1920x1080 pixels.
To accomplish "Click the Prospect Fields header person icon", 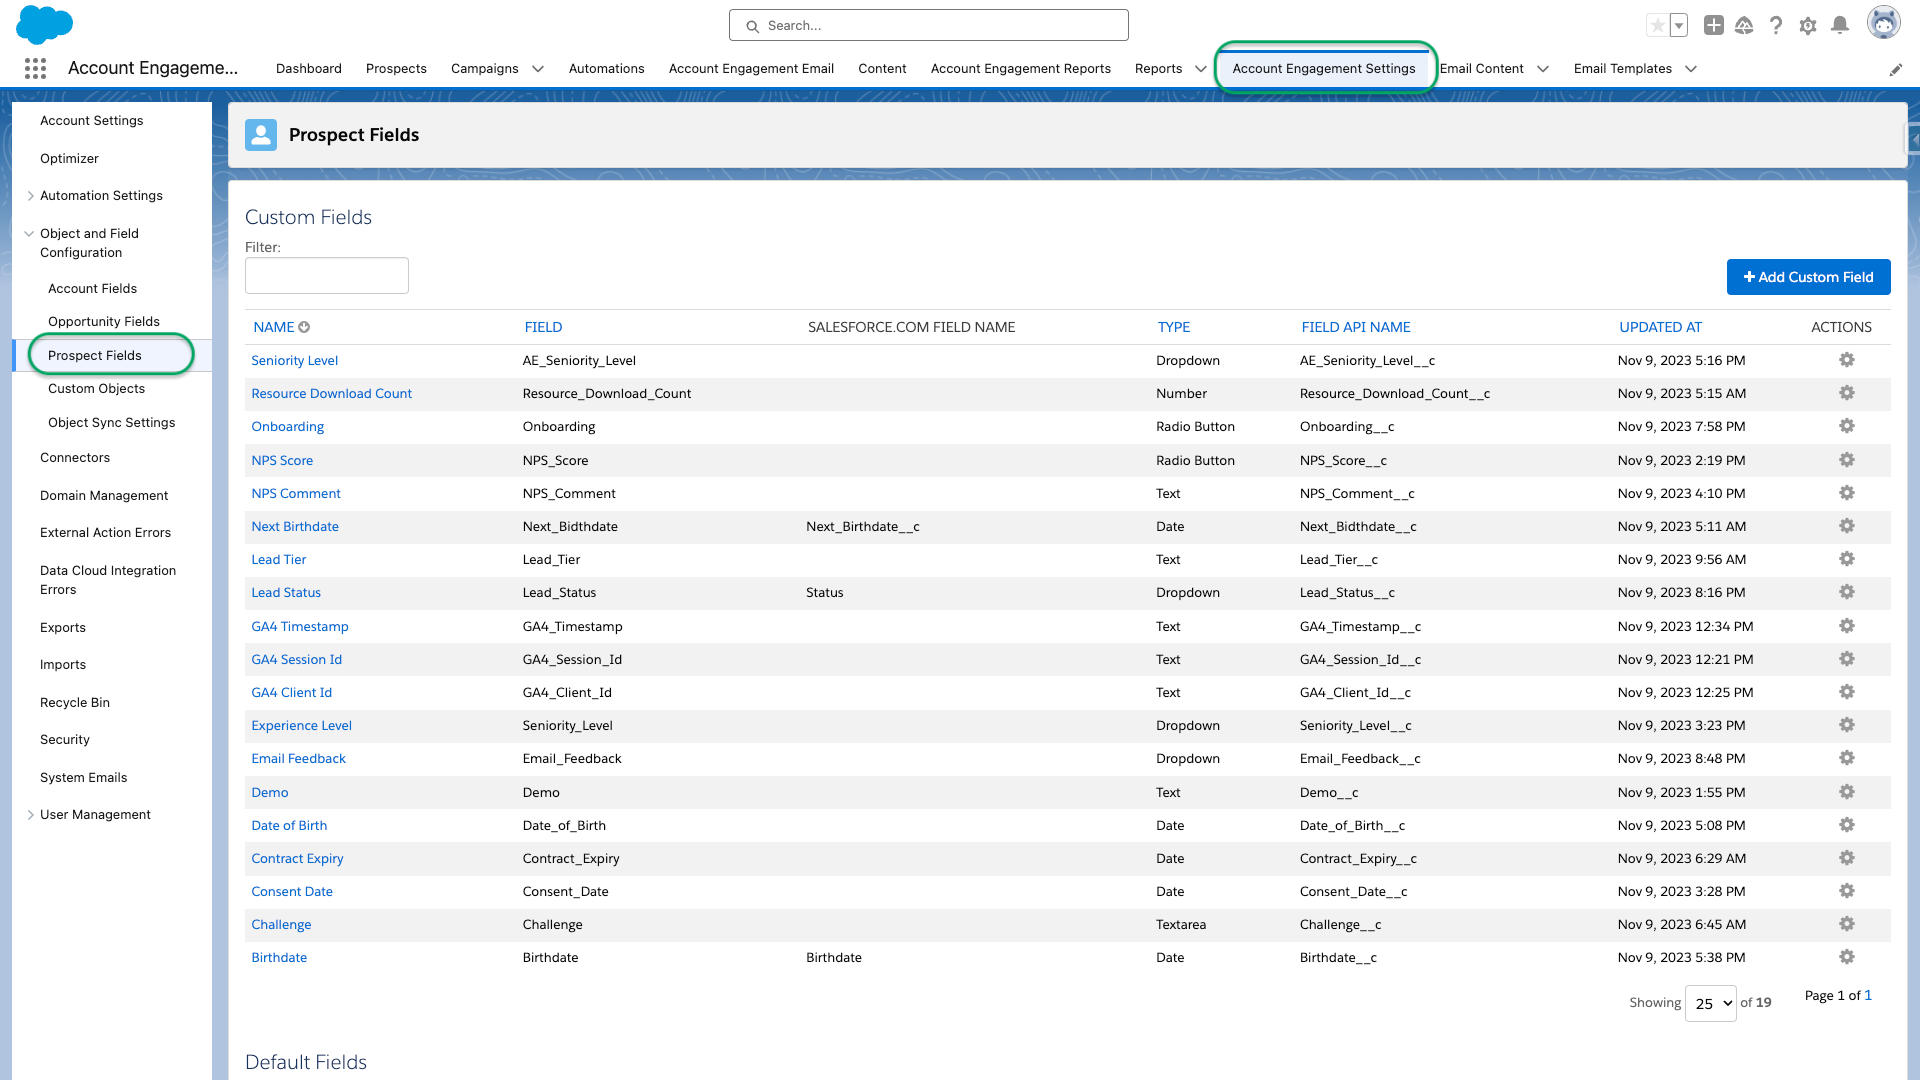I will [x=261, y=135].
